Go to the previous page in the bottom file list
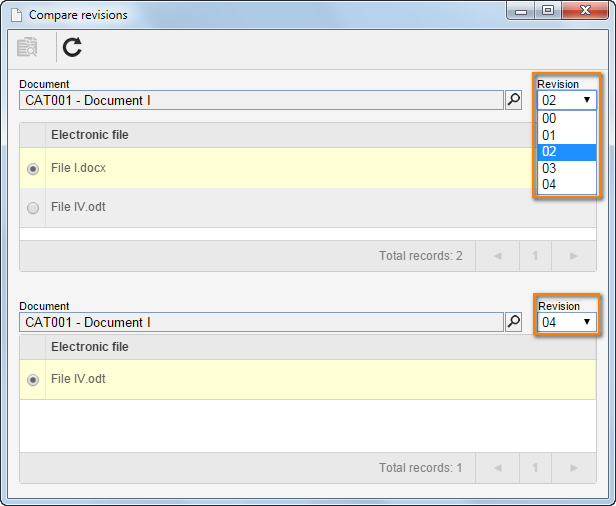Screen dimensions: 616x506 [498, 468]
